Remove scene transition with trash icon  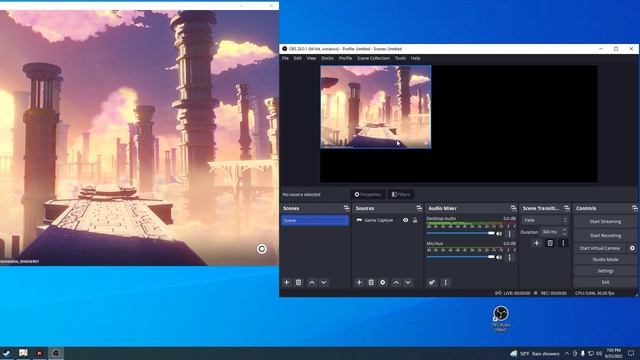point(550,243)
